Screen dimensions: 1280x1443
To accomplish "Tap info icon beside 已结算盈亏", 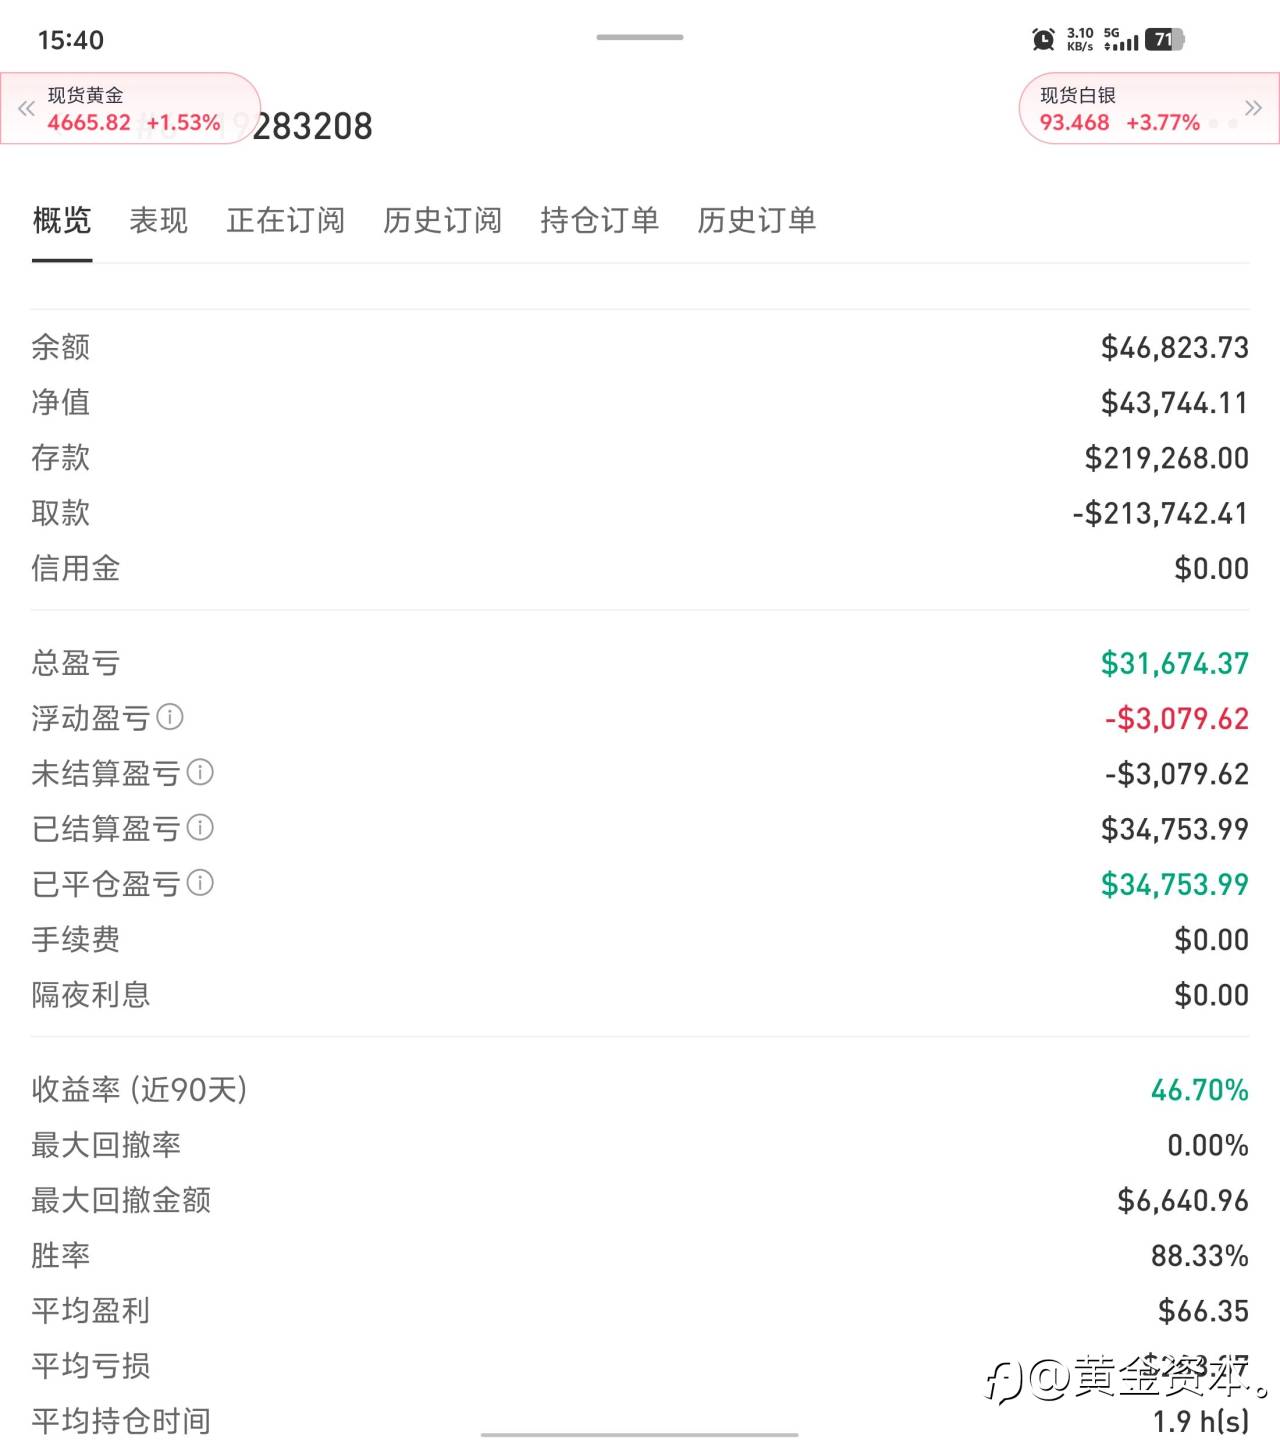I will (x=200, y=827).
